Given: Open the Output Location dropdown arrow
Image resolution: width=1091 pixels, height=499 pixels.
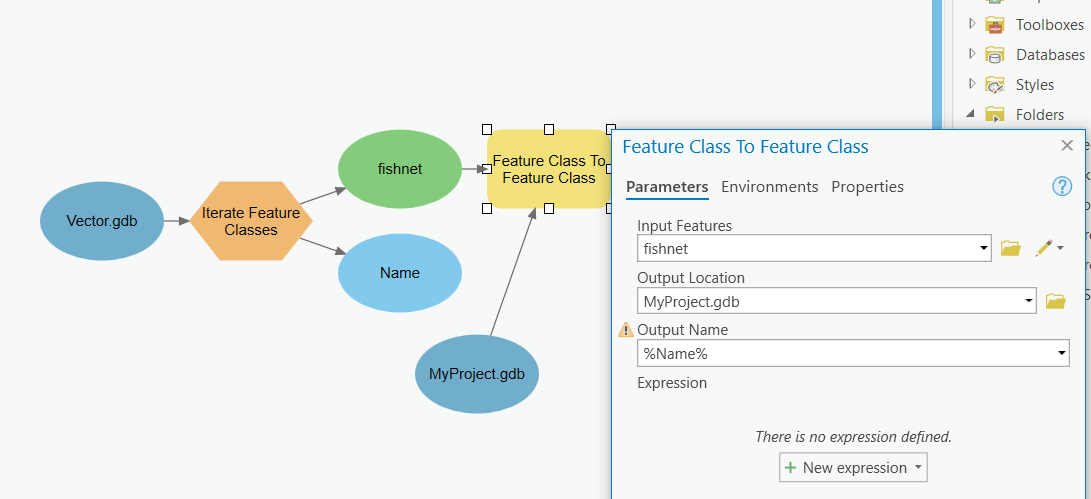Looking at the screenshot, I should 1029,300.
